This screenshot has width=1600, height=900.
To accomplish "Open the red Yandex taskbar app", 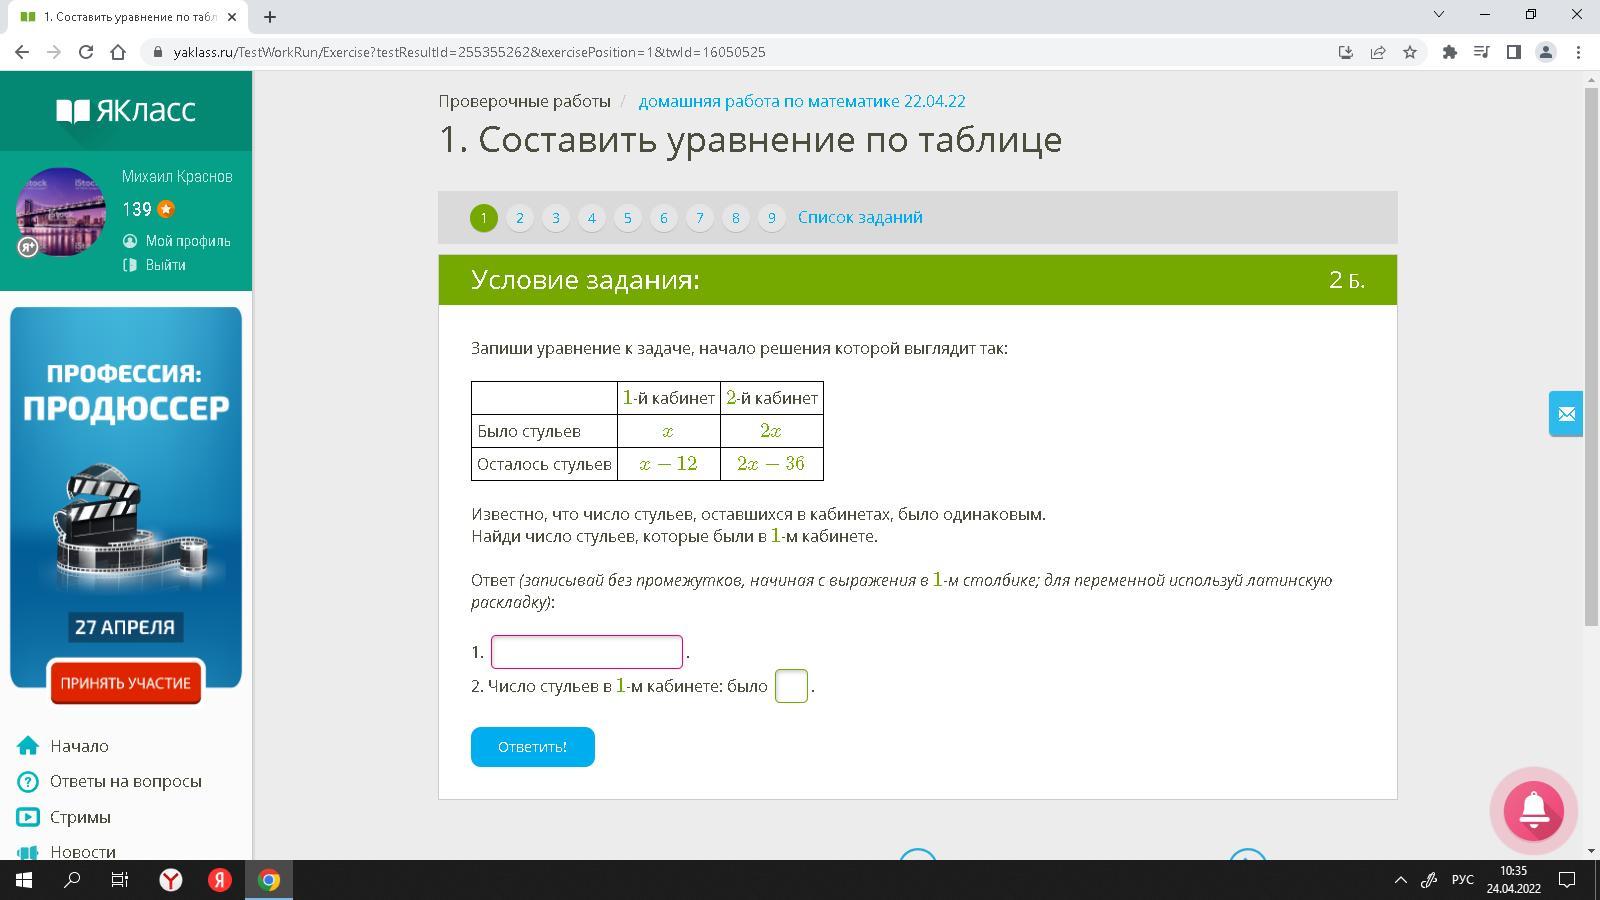I will [x=220, y=880].
